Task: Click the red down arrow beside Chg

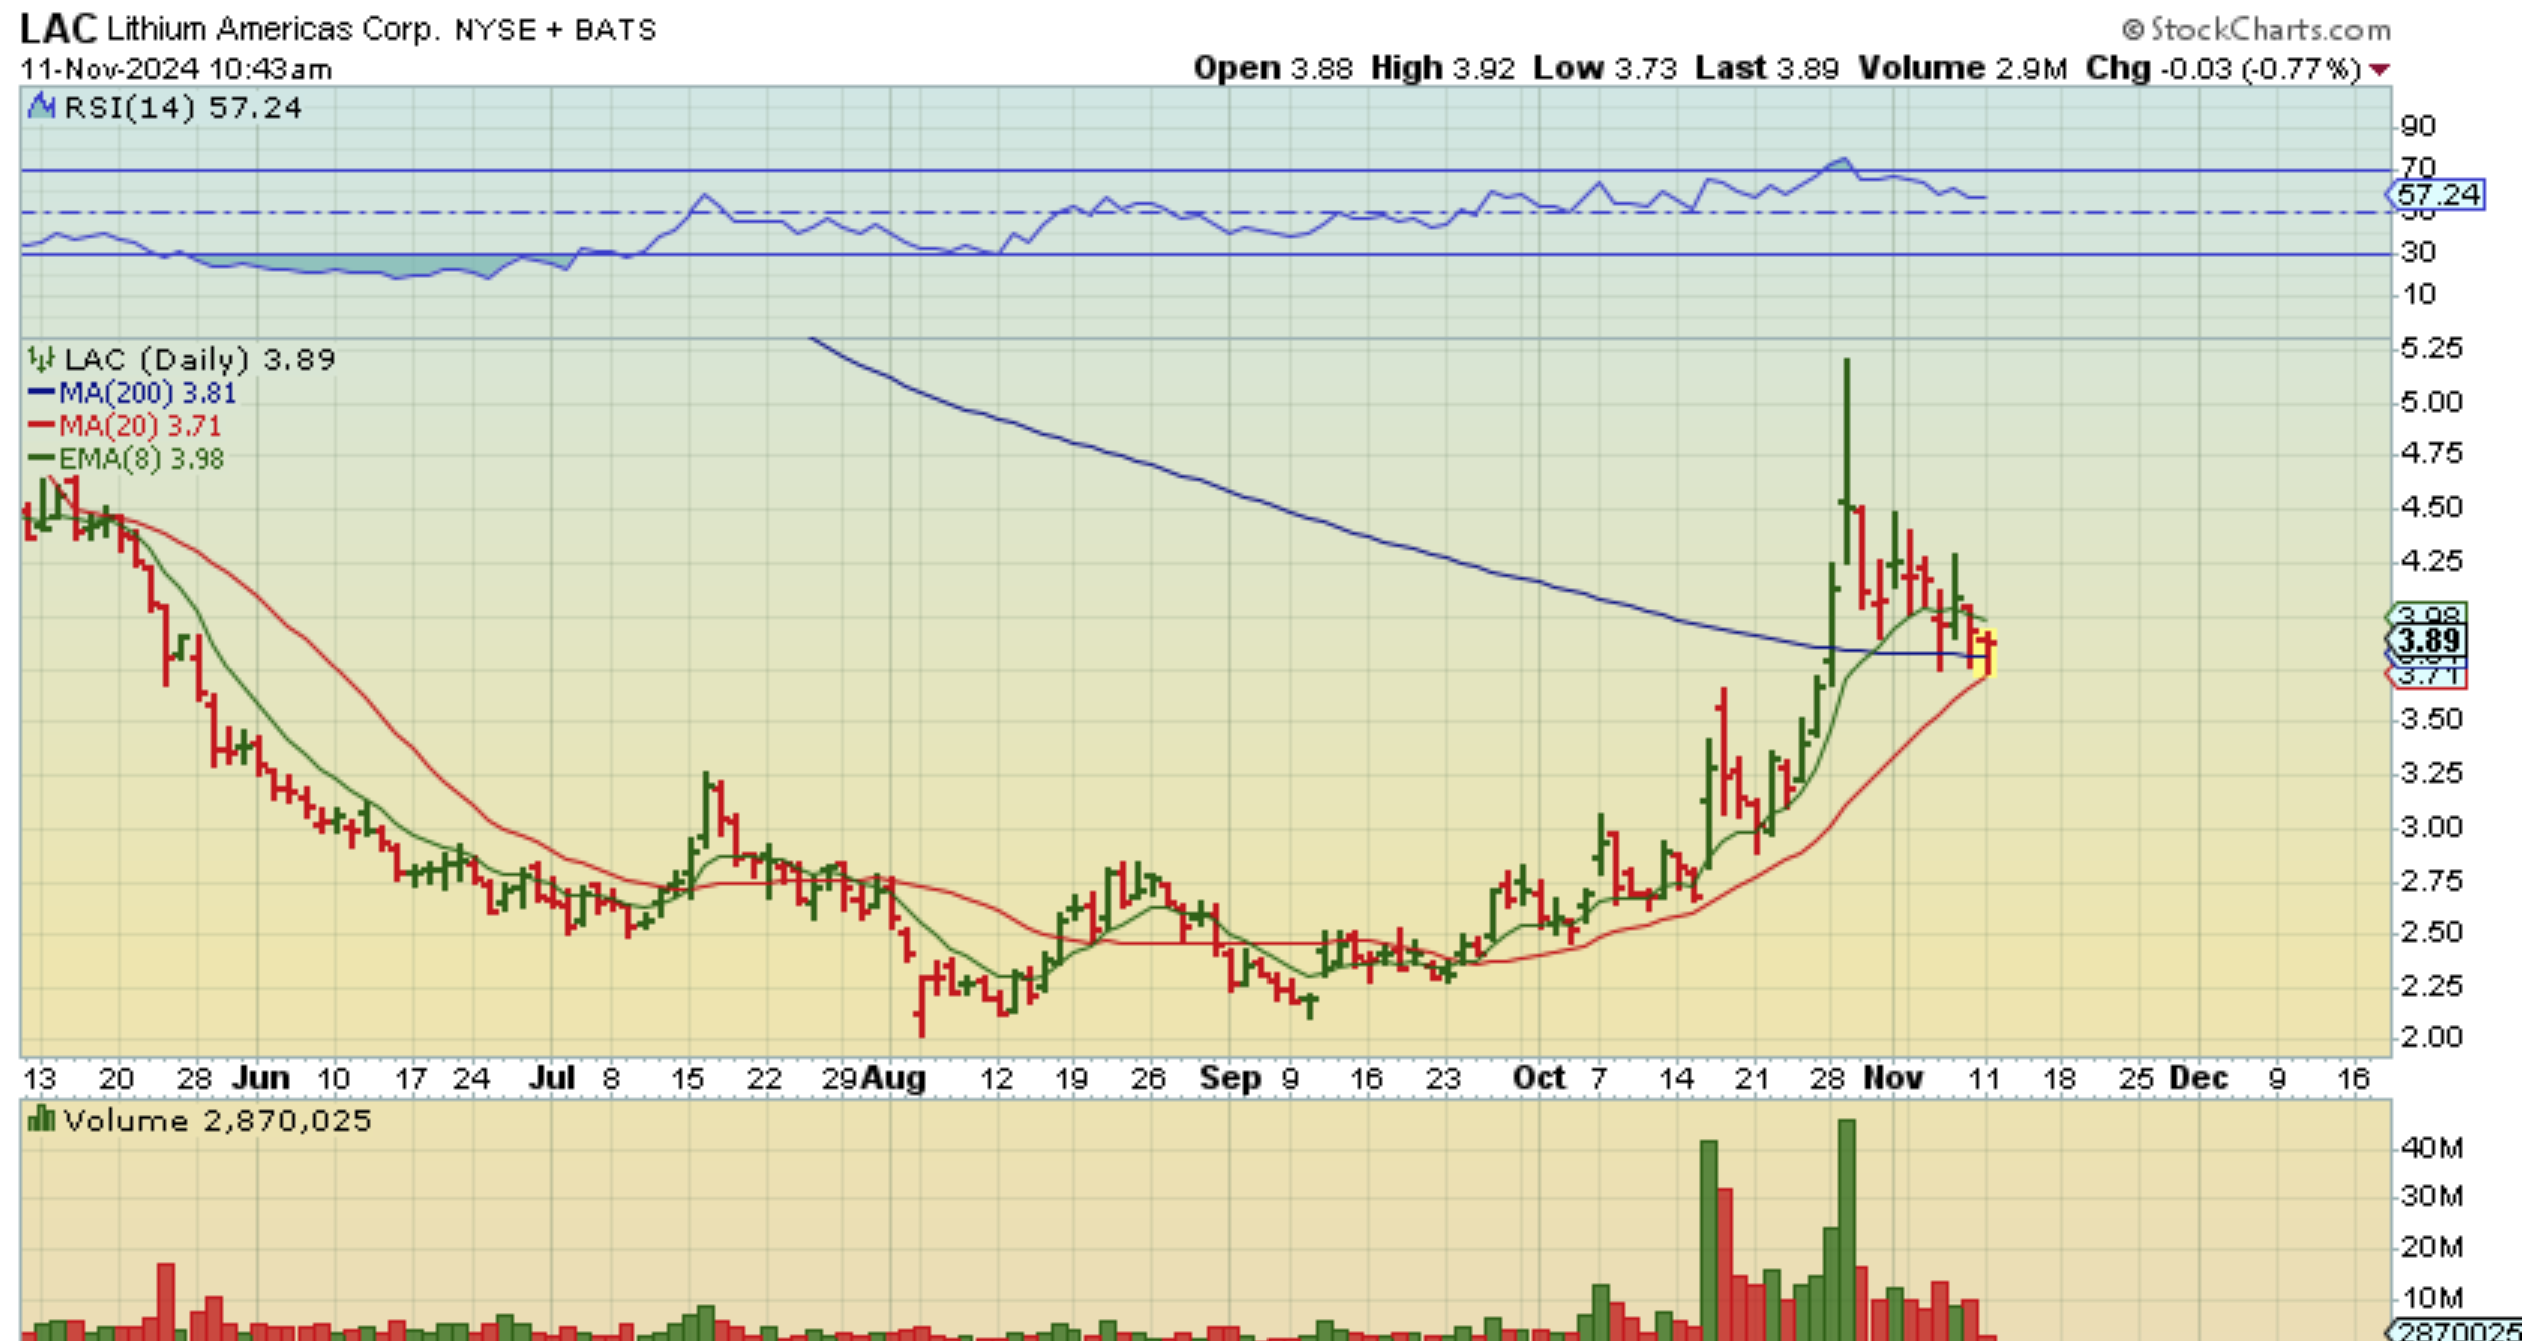Action: point(2380,70)
